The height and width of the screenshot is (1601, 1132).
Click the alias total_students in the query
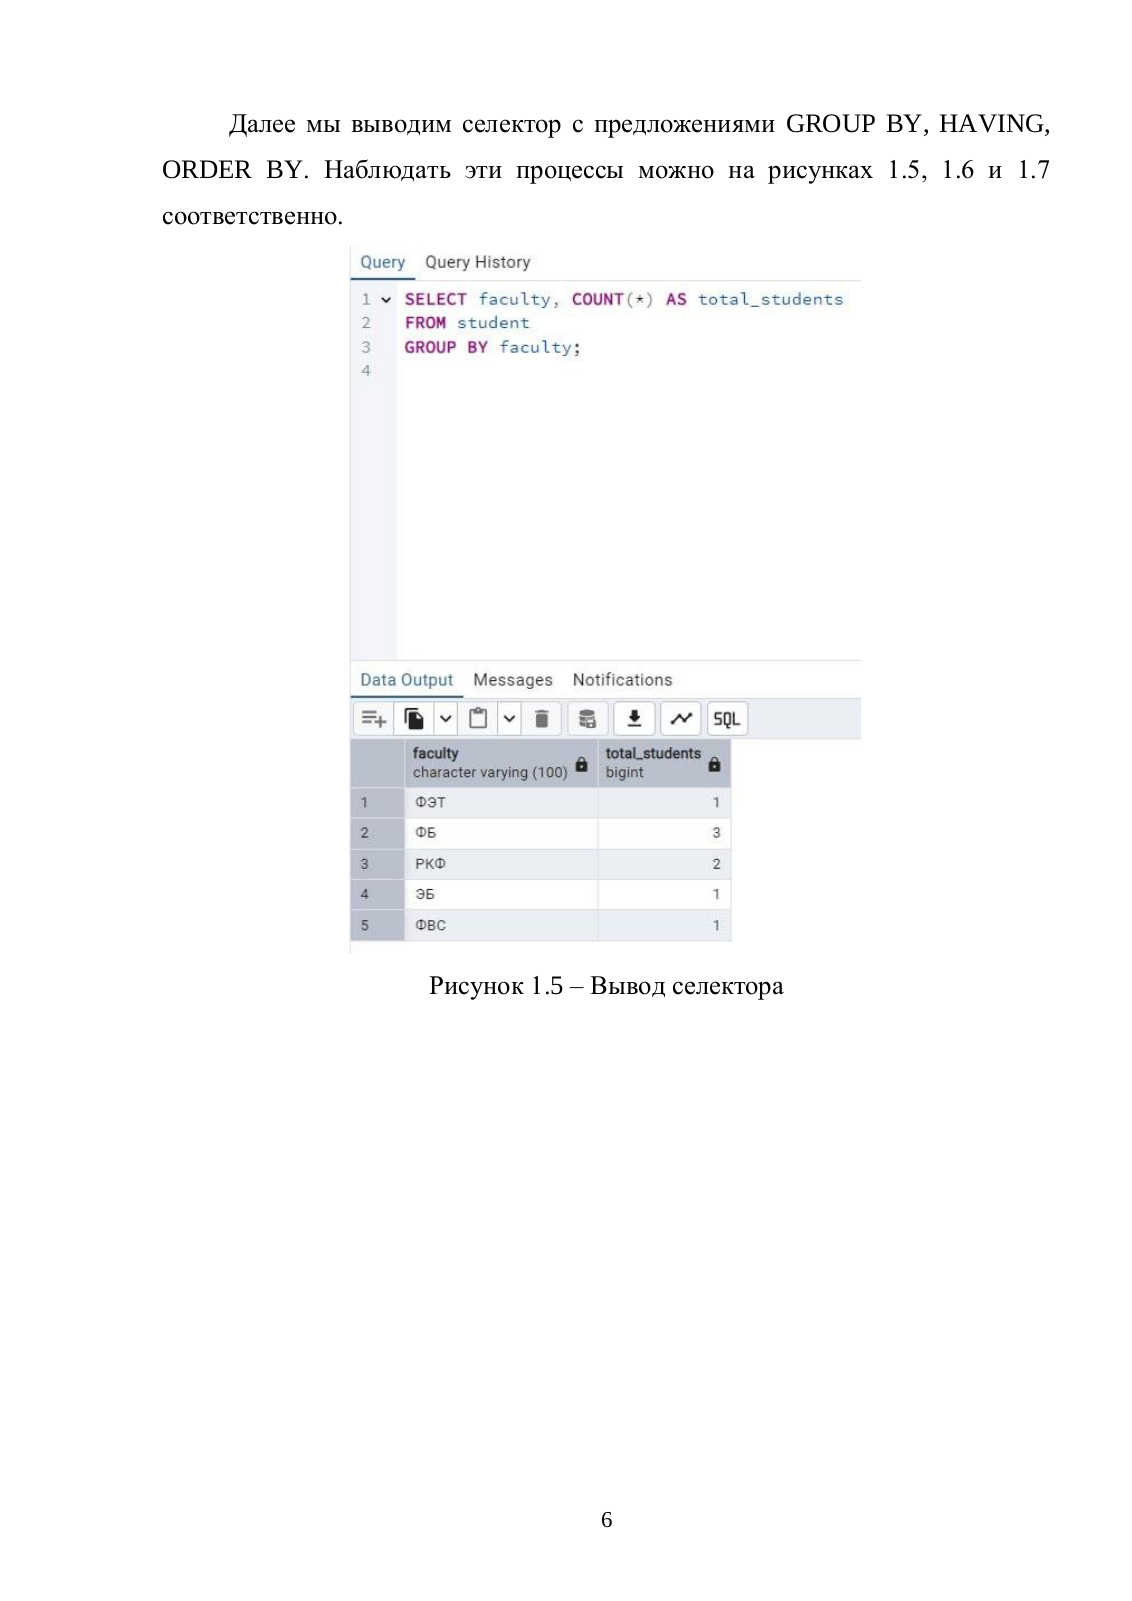pos(770,299)
